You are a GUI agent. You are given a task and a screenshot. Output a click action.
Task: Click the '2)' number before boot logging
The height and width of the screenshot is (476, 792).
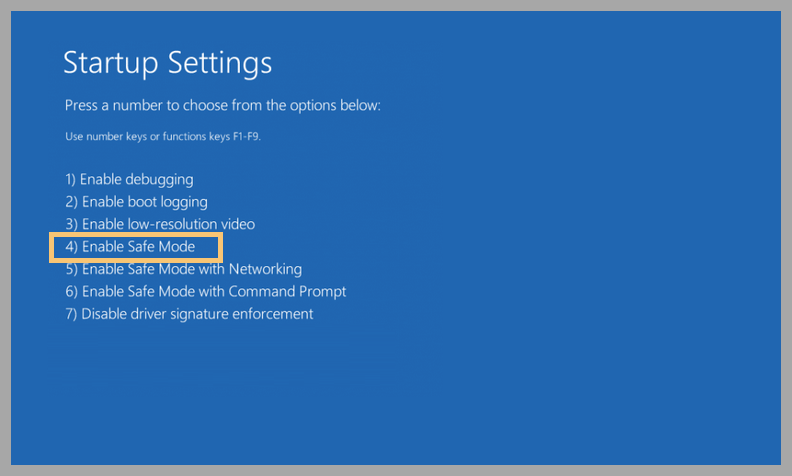coord(71,202)
